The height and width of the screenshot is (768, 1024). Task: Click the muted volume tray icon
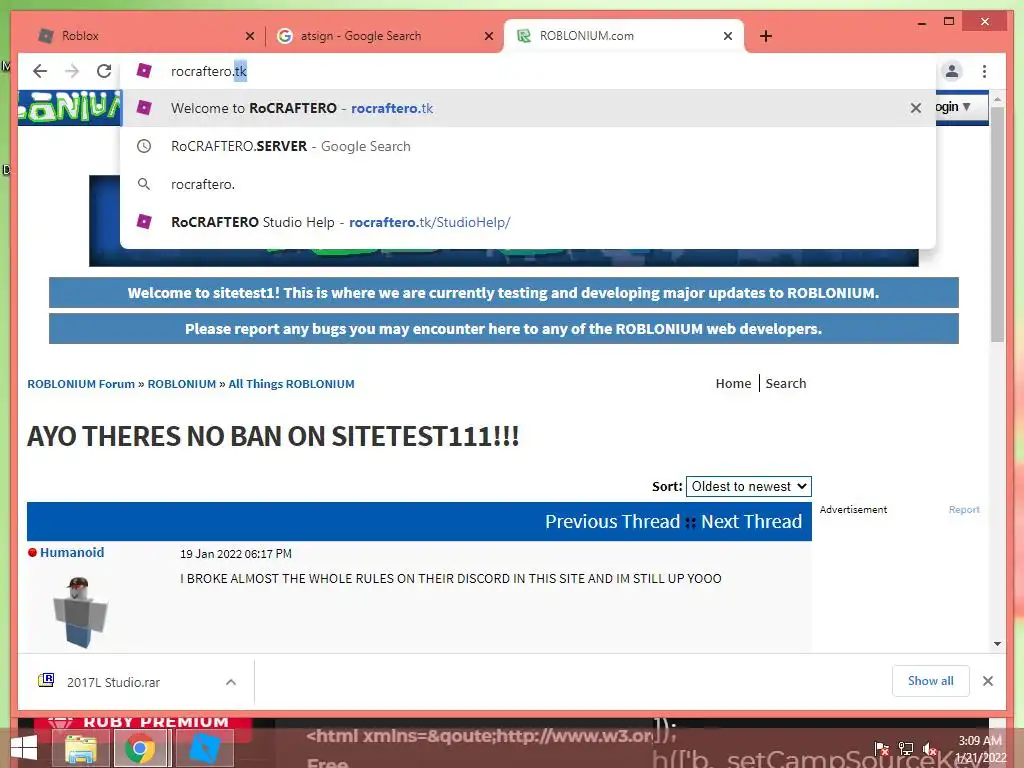pos(930,748)
